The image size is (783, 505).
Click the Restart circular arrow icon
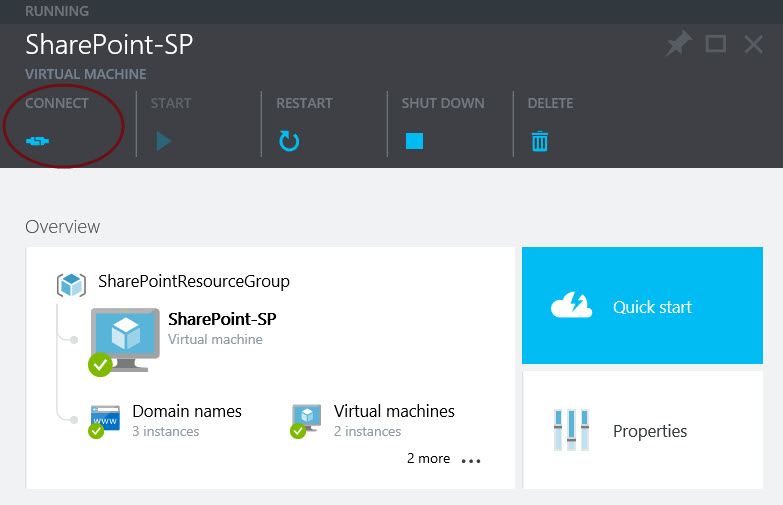[289, 141]
